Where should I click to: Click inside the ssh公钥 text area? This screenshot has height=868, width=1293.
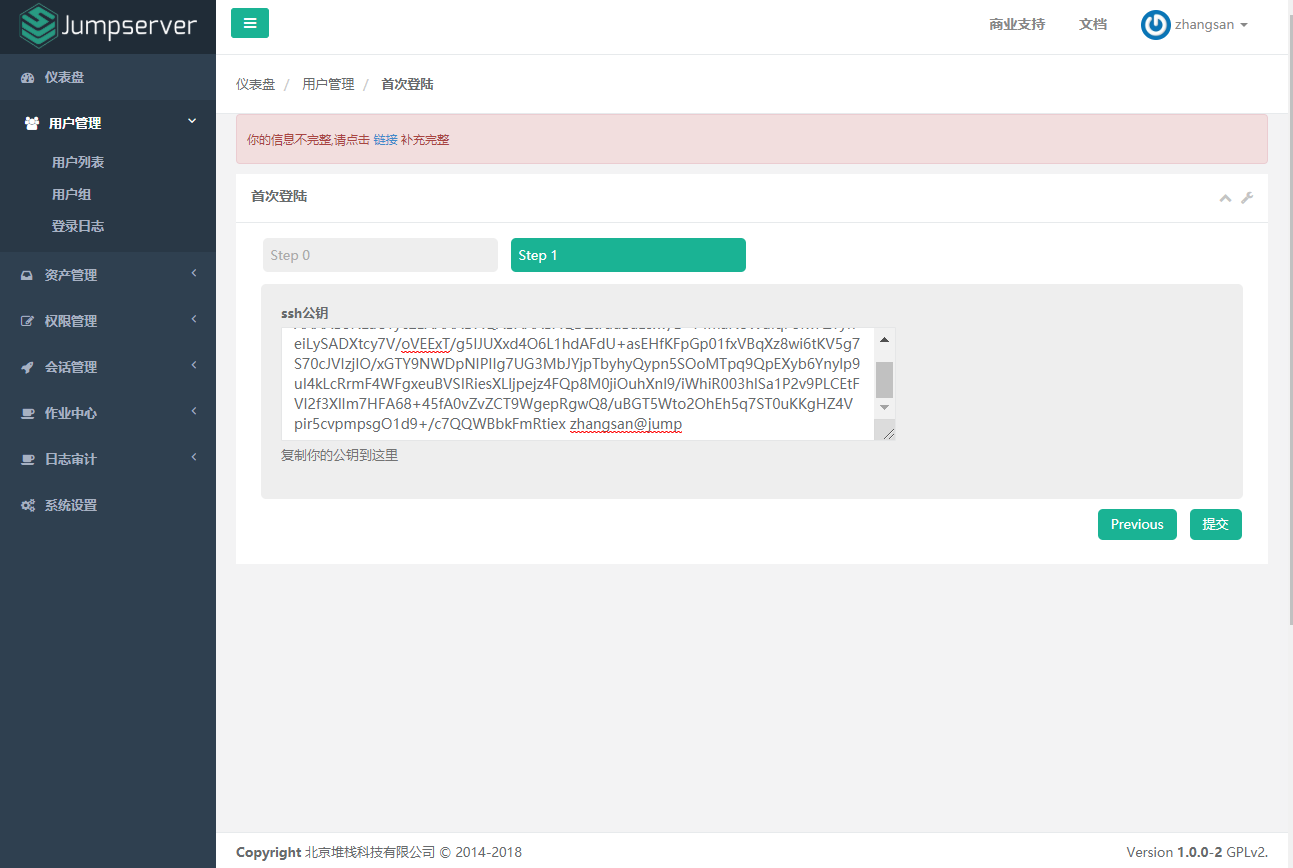click(x=570, y=380)
